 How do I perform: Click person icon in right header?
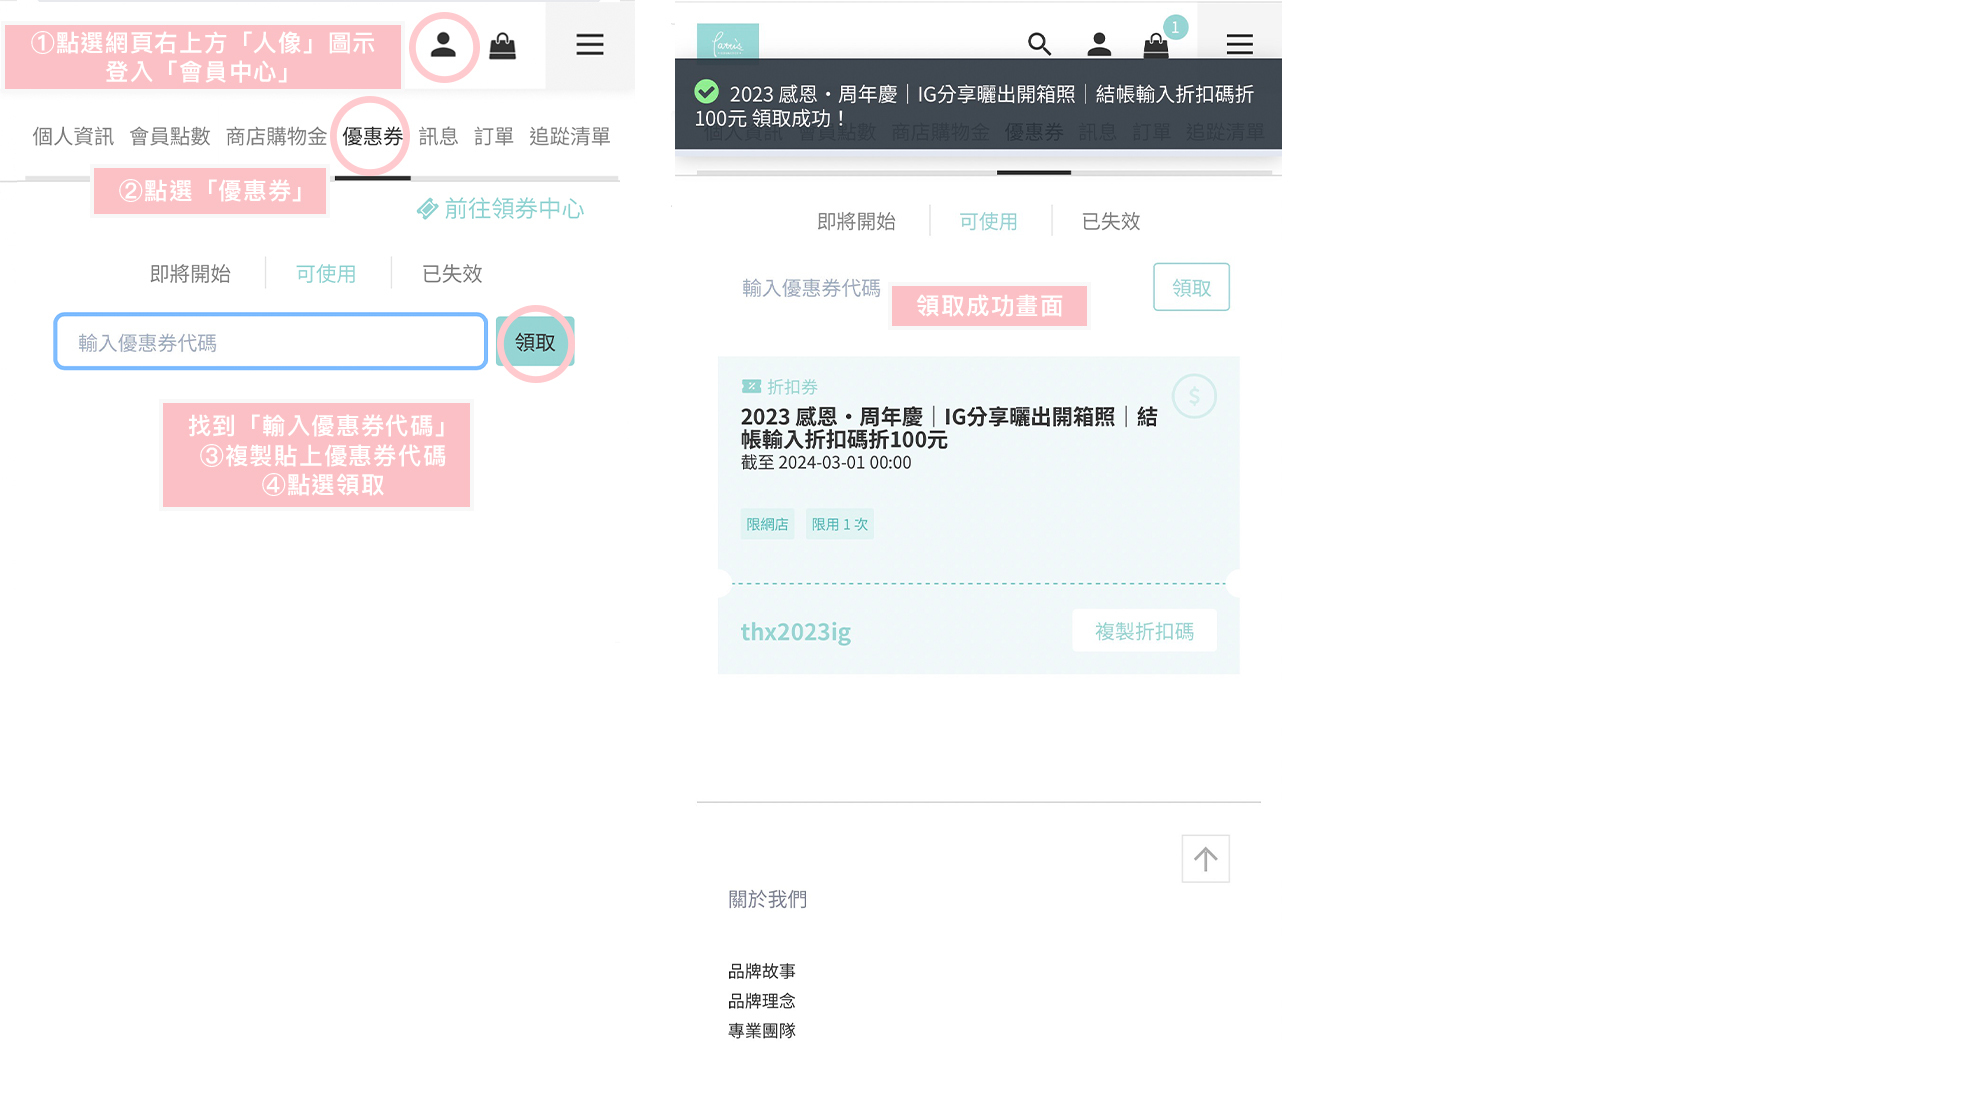tap(1099, 44)
